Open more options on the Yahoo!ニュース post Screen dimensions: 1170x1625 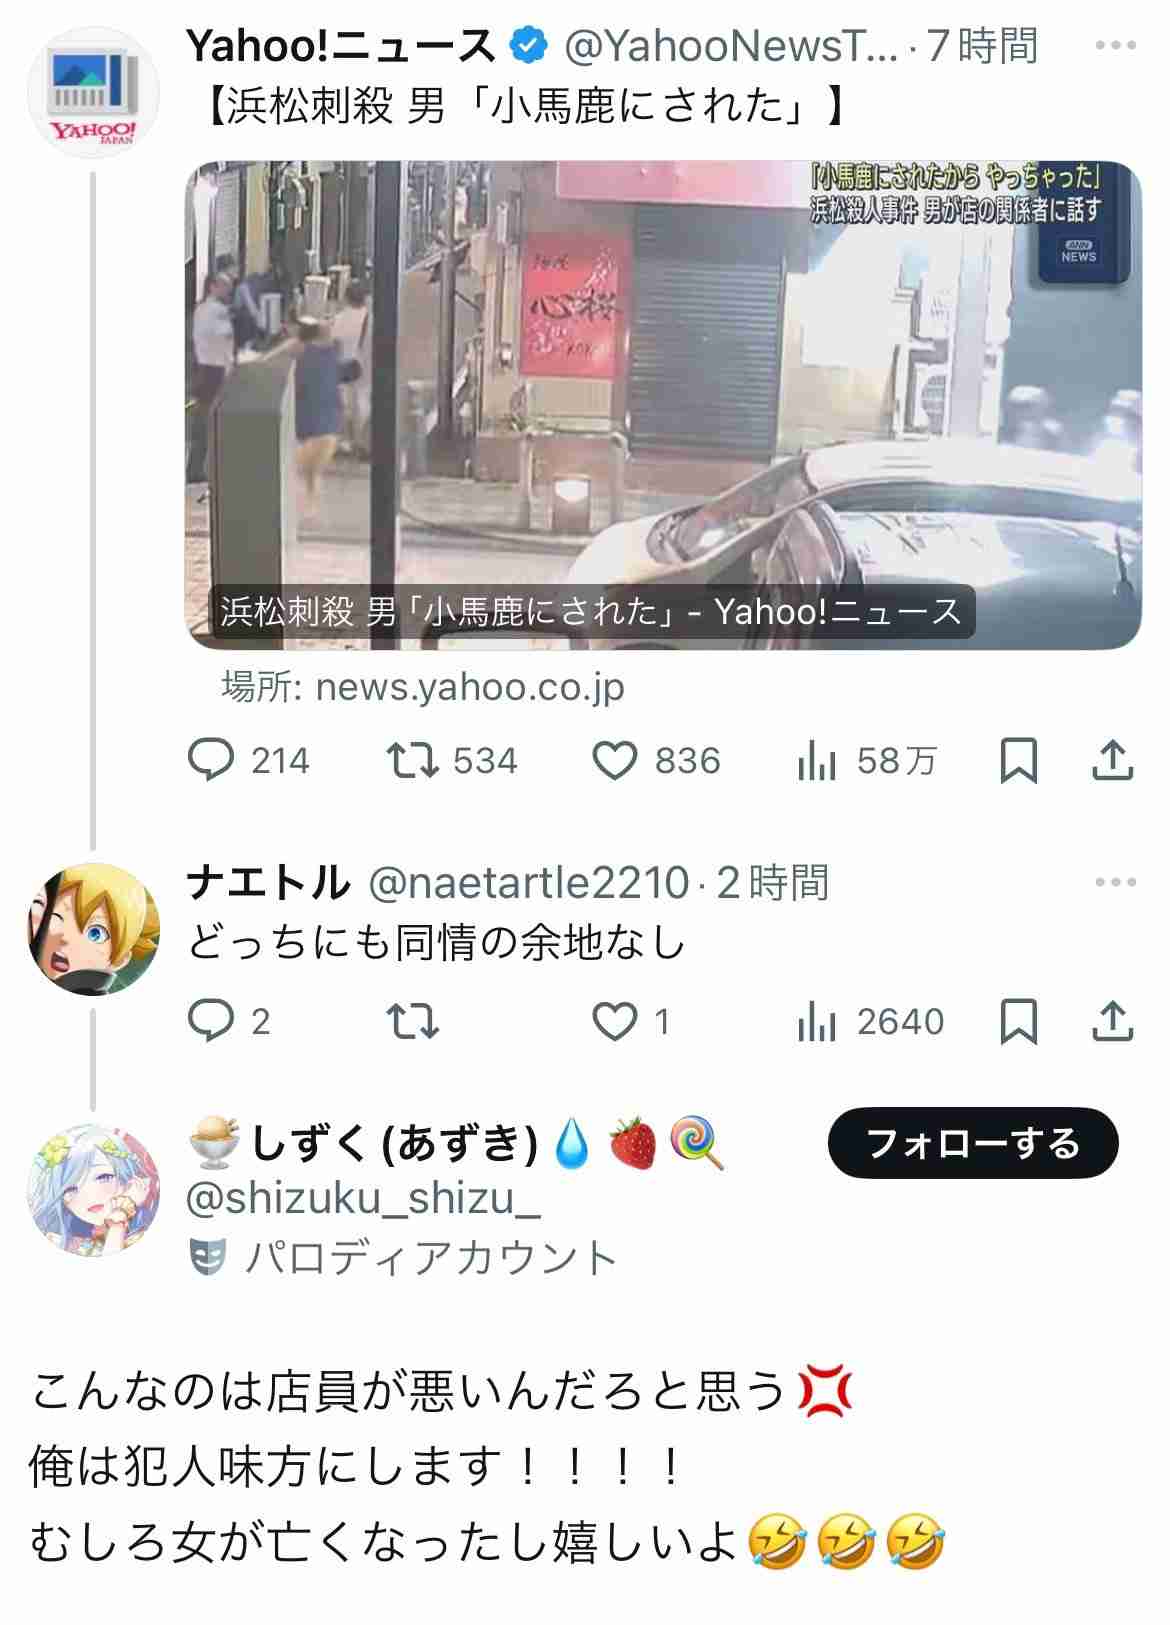point(1116,46)
